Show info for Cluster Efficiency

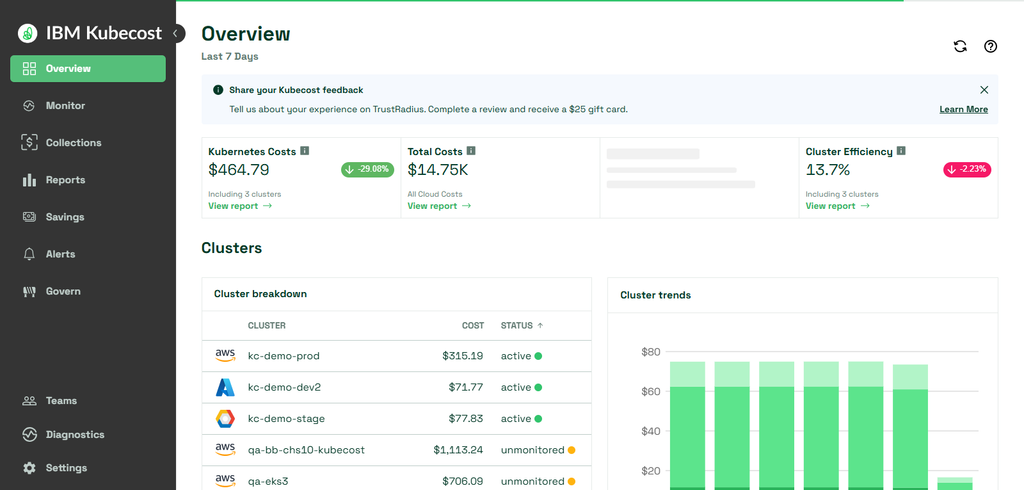pyautogui.click(x=901, y=151)
